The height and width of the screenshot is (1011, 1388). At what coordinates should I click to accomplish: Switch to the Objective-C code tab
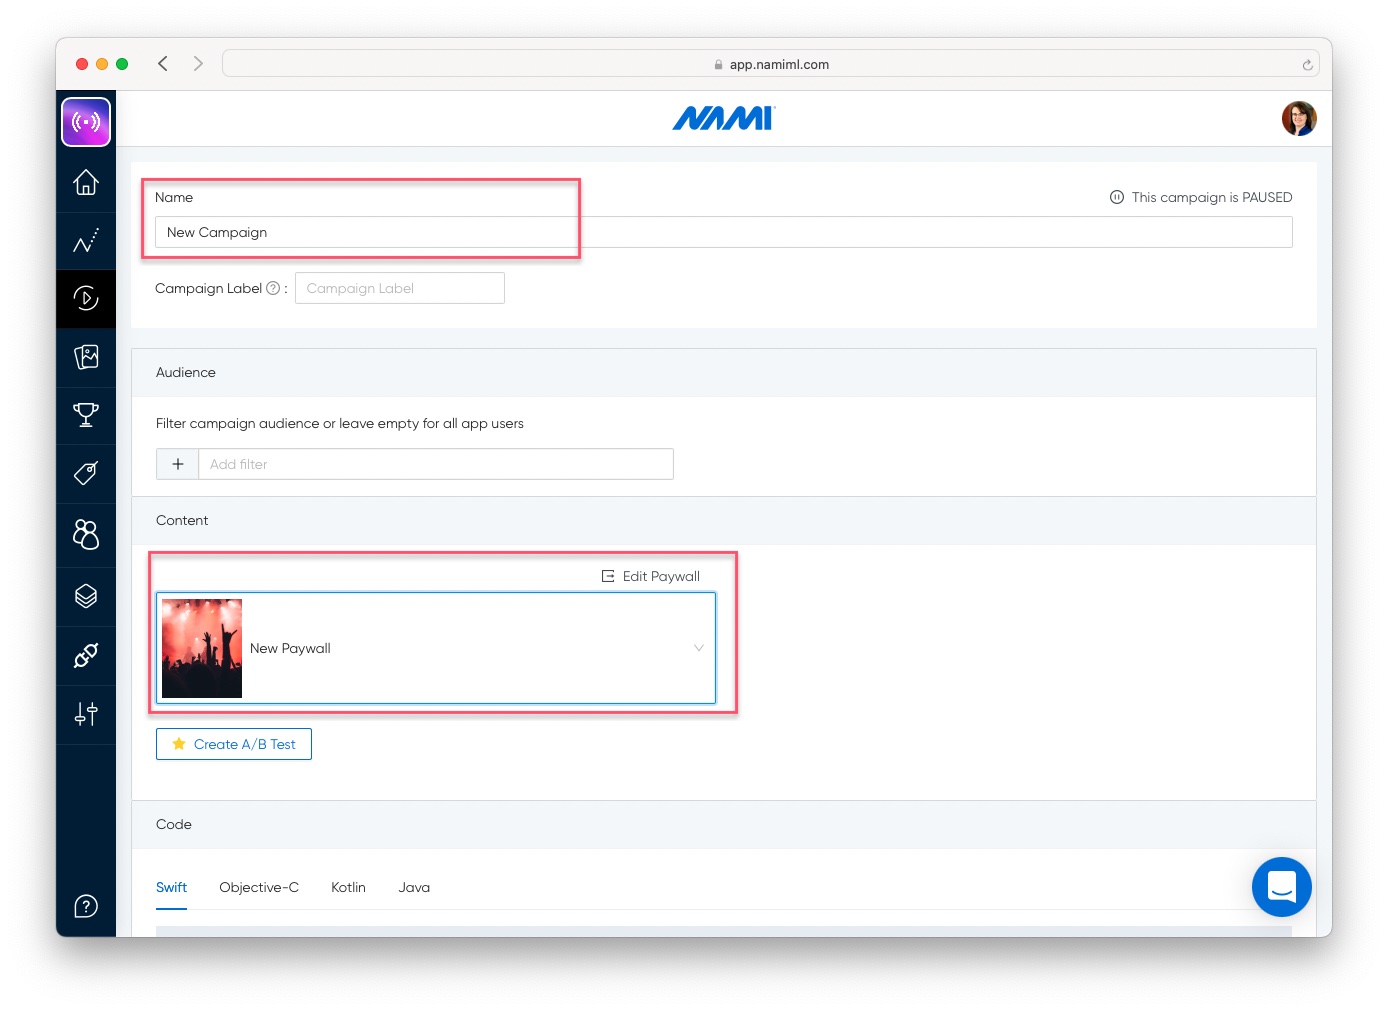[259, 887]
